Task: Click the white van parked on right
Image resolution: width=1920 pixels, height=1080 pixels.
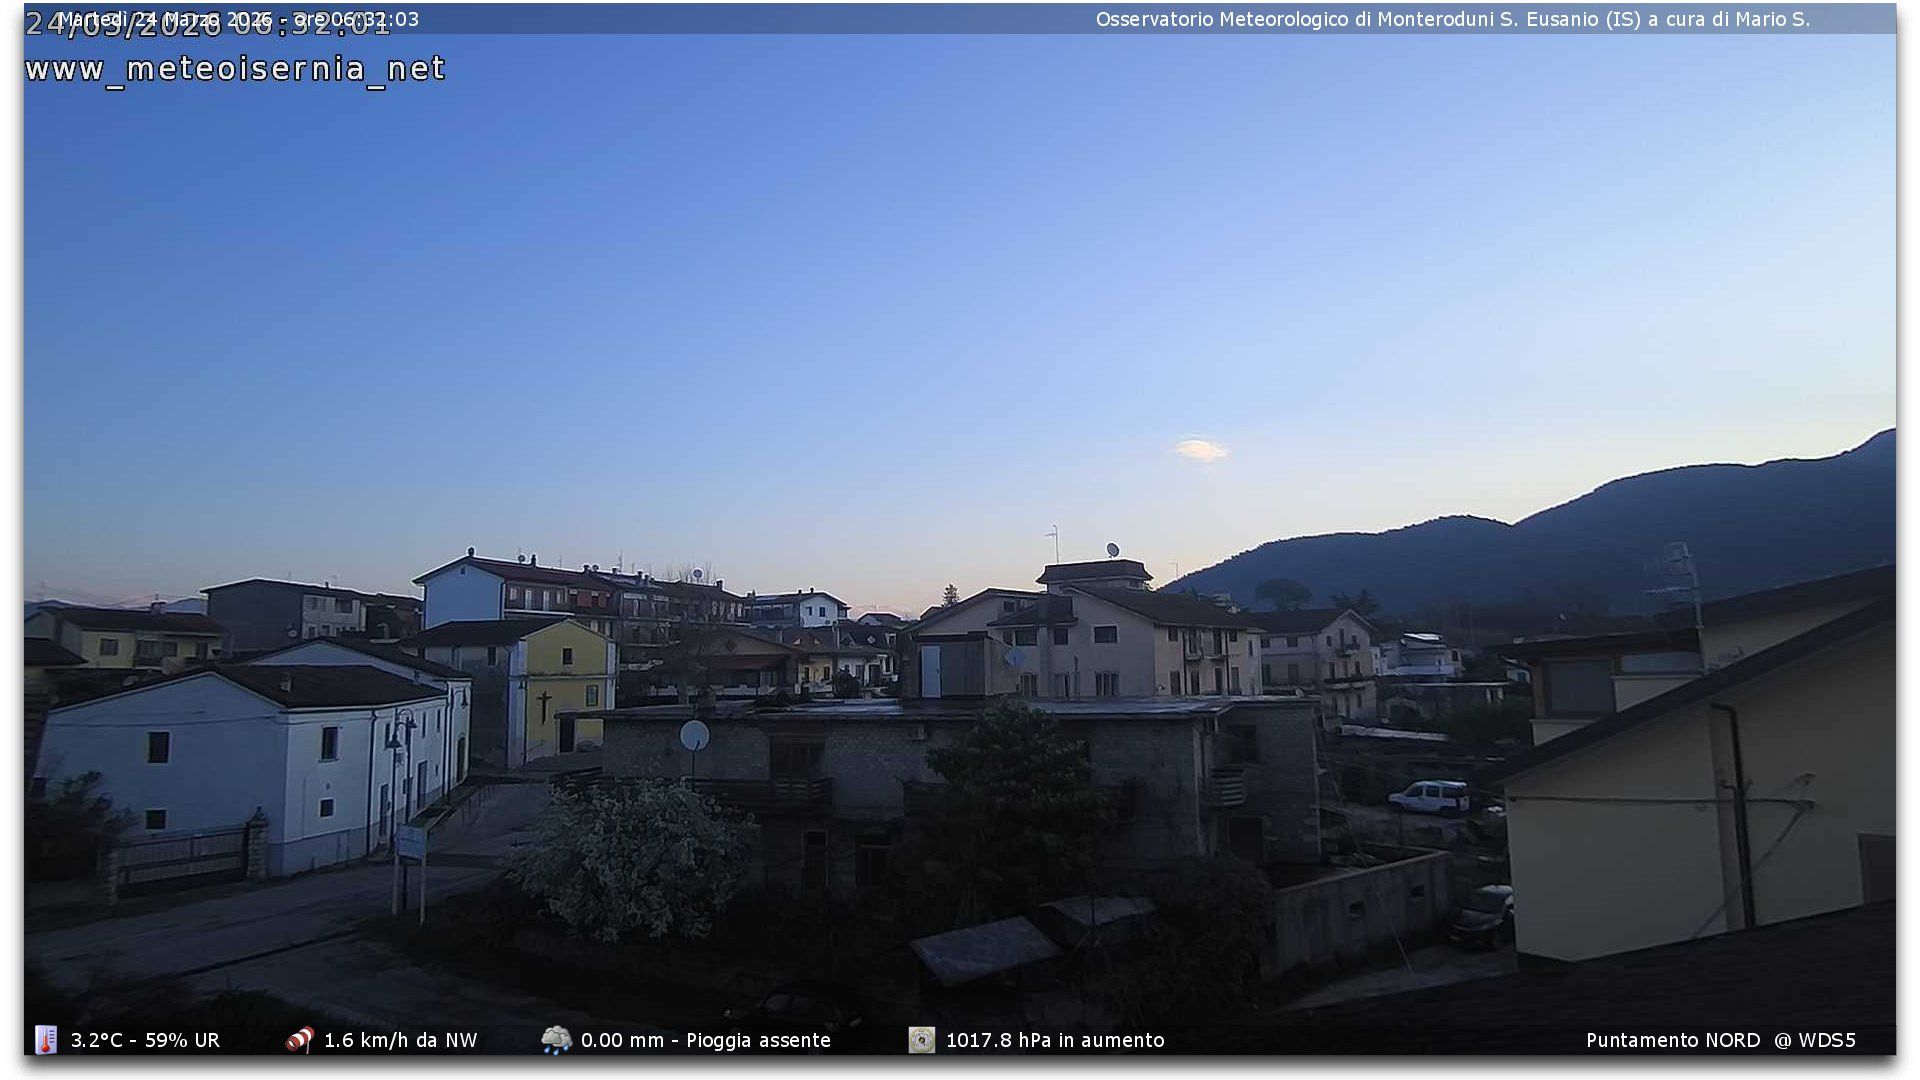Action: [1429, 797]
